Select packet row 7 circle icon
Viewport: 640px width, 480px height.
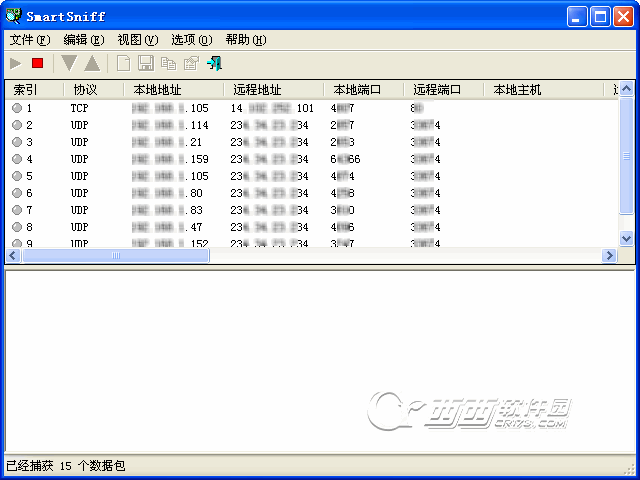pos(17,210)
